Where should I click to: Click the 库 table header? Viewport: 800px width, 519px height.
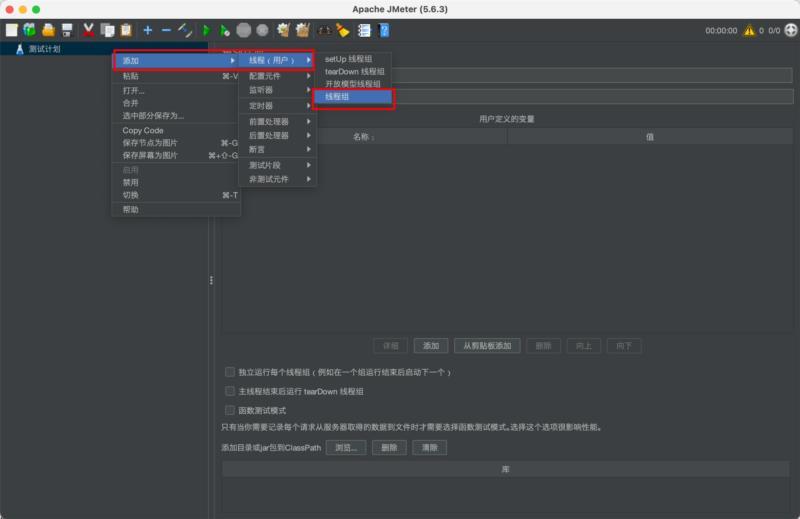pos(506,469)
